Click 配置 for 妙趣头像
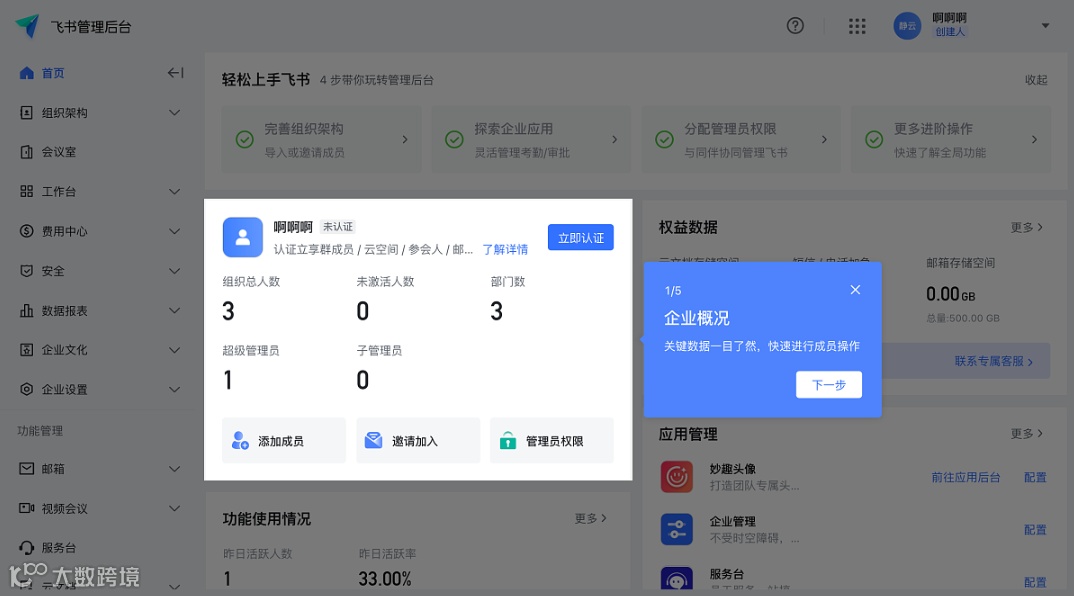 pyautogui.click(x=1035, y=477)
